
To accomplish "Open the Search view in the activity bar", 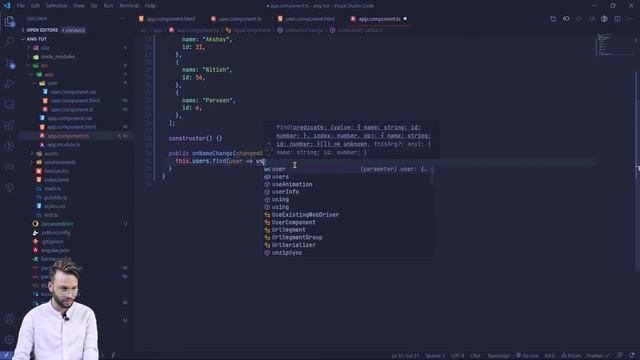I will (x=9, y=41).
